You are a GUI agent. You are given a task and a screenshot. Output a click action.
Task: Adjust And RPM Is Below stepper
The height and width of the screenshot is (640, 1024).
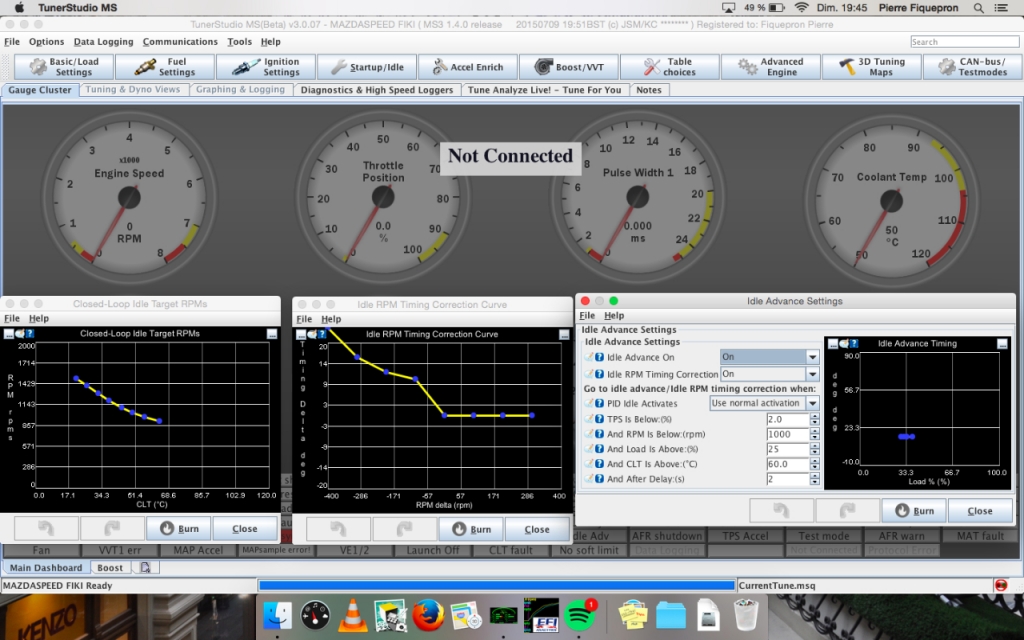point(814,434)
